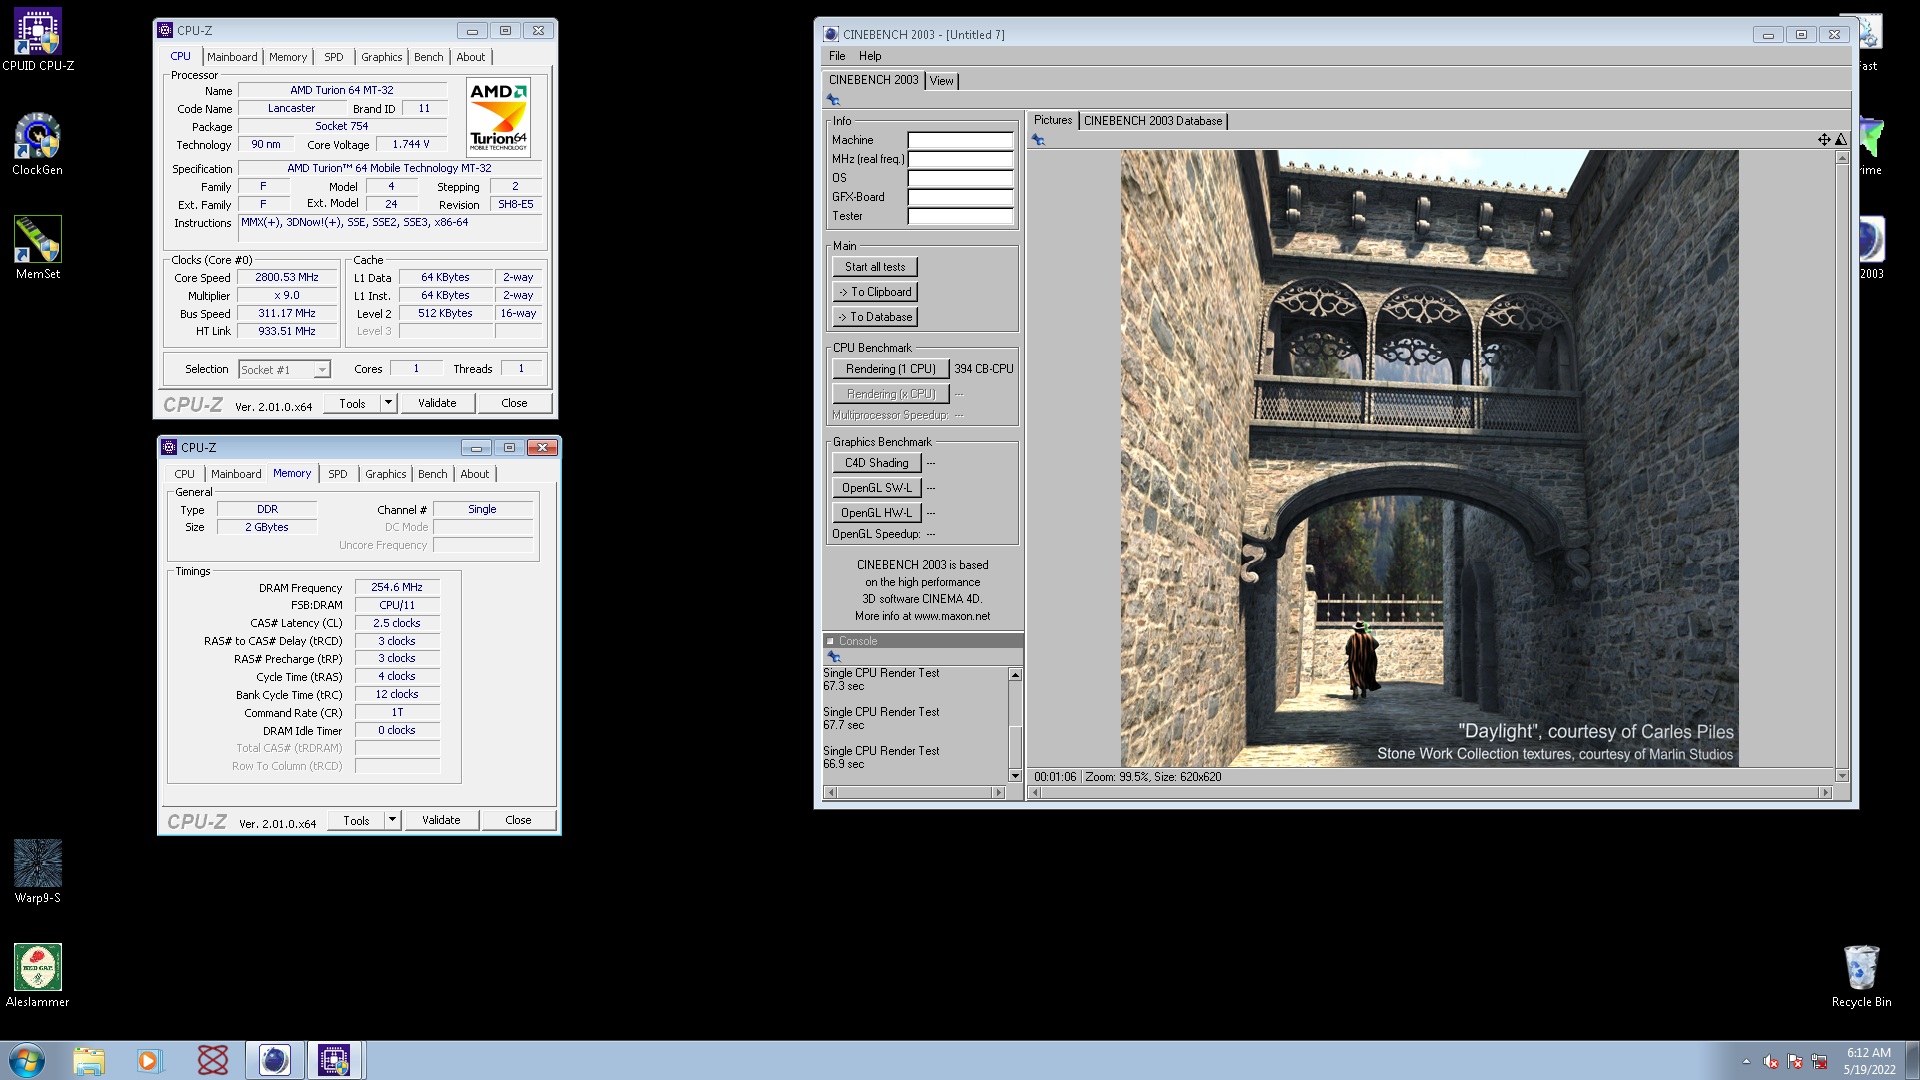Open CPUID CPU-Z desktop shortcut
The width and height of the screenshot is (1920, 1080).
[x=38, y=40]
